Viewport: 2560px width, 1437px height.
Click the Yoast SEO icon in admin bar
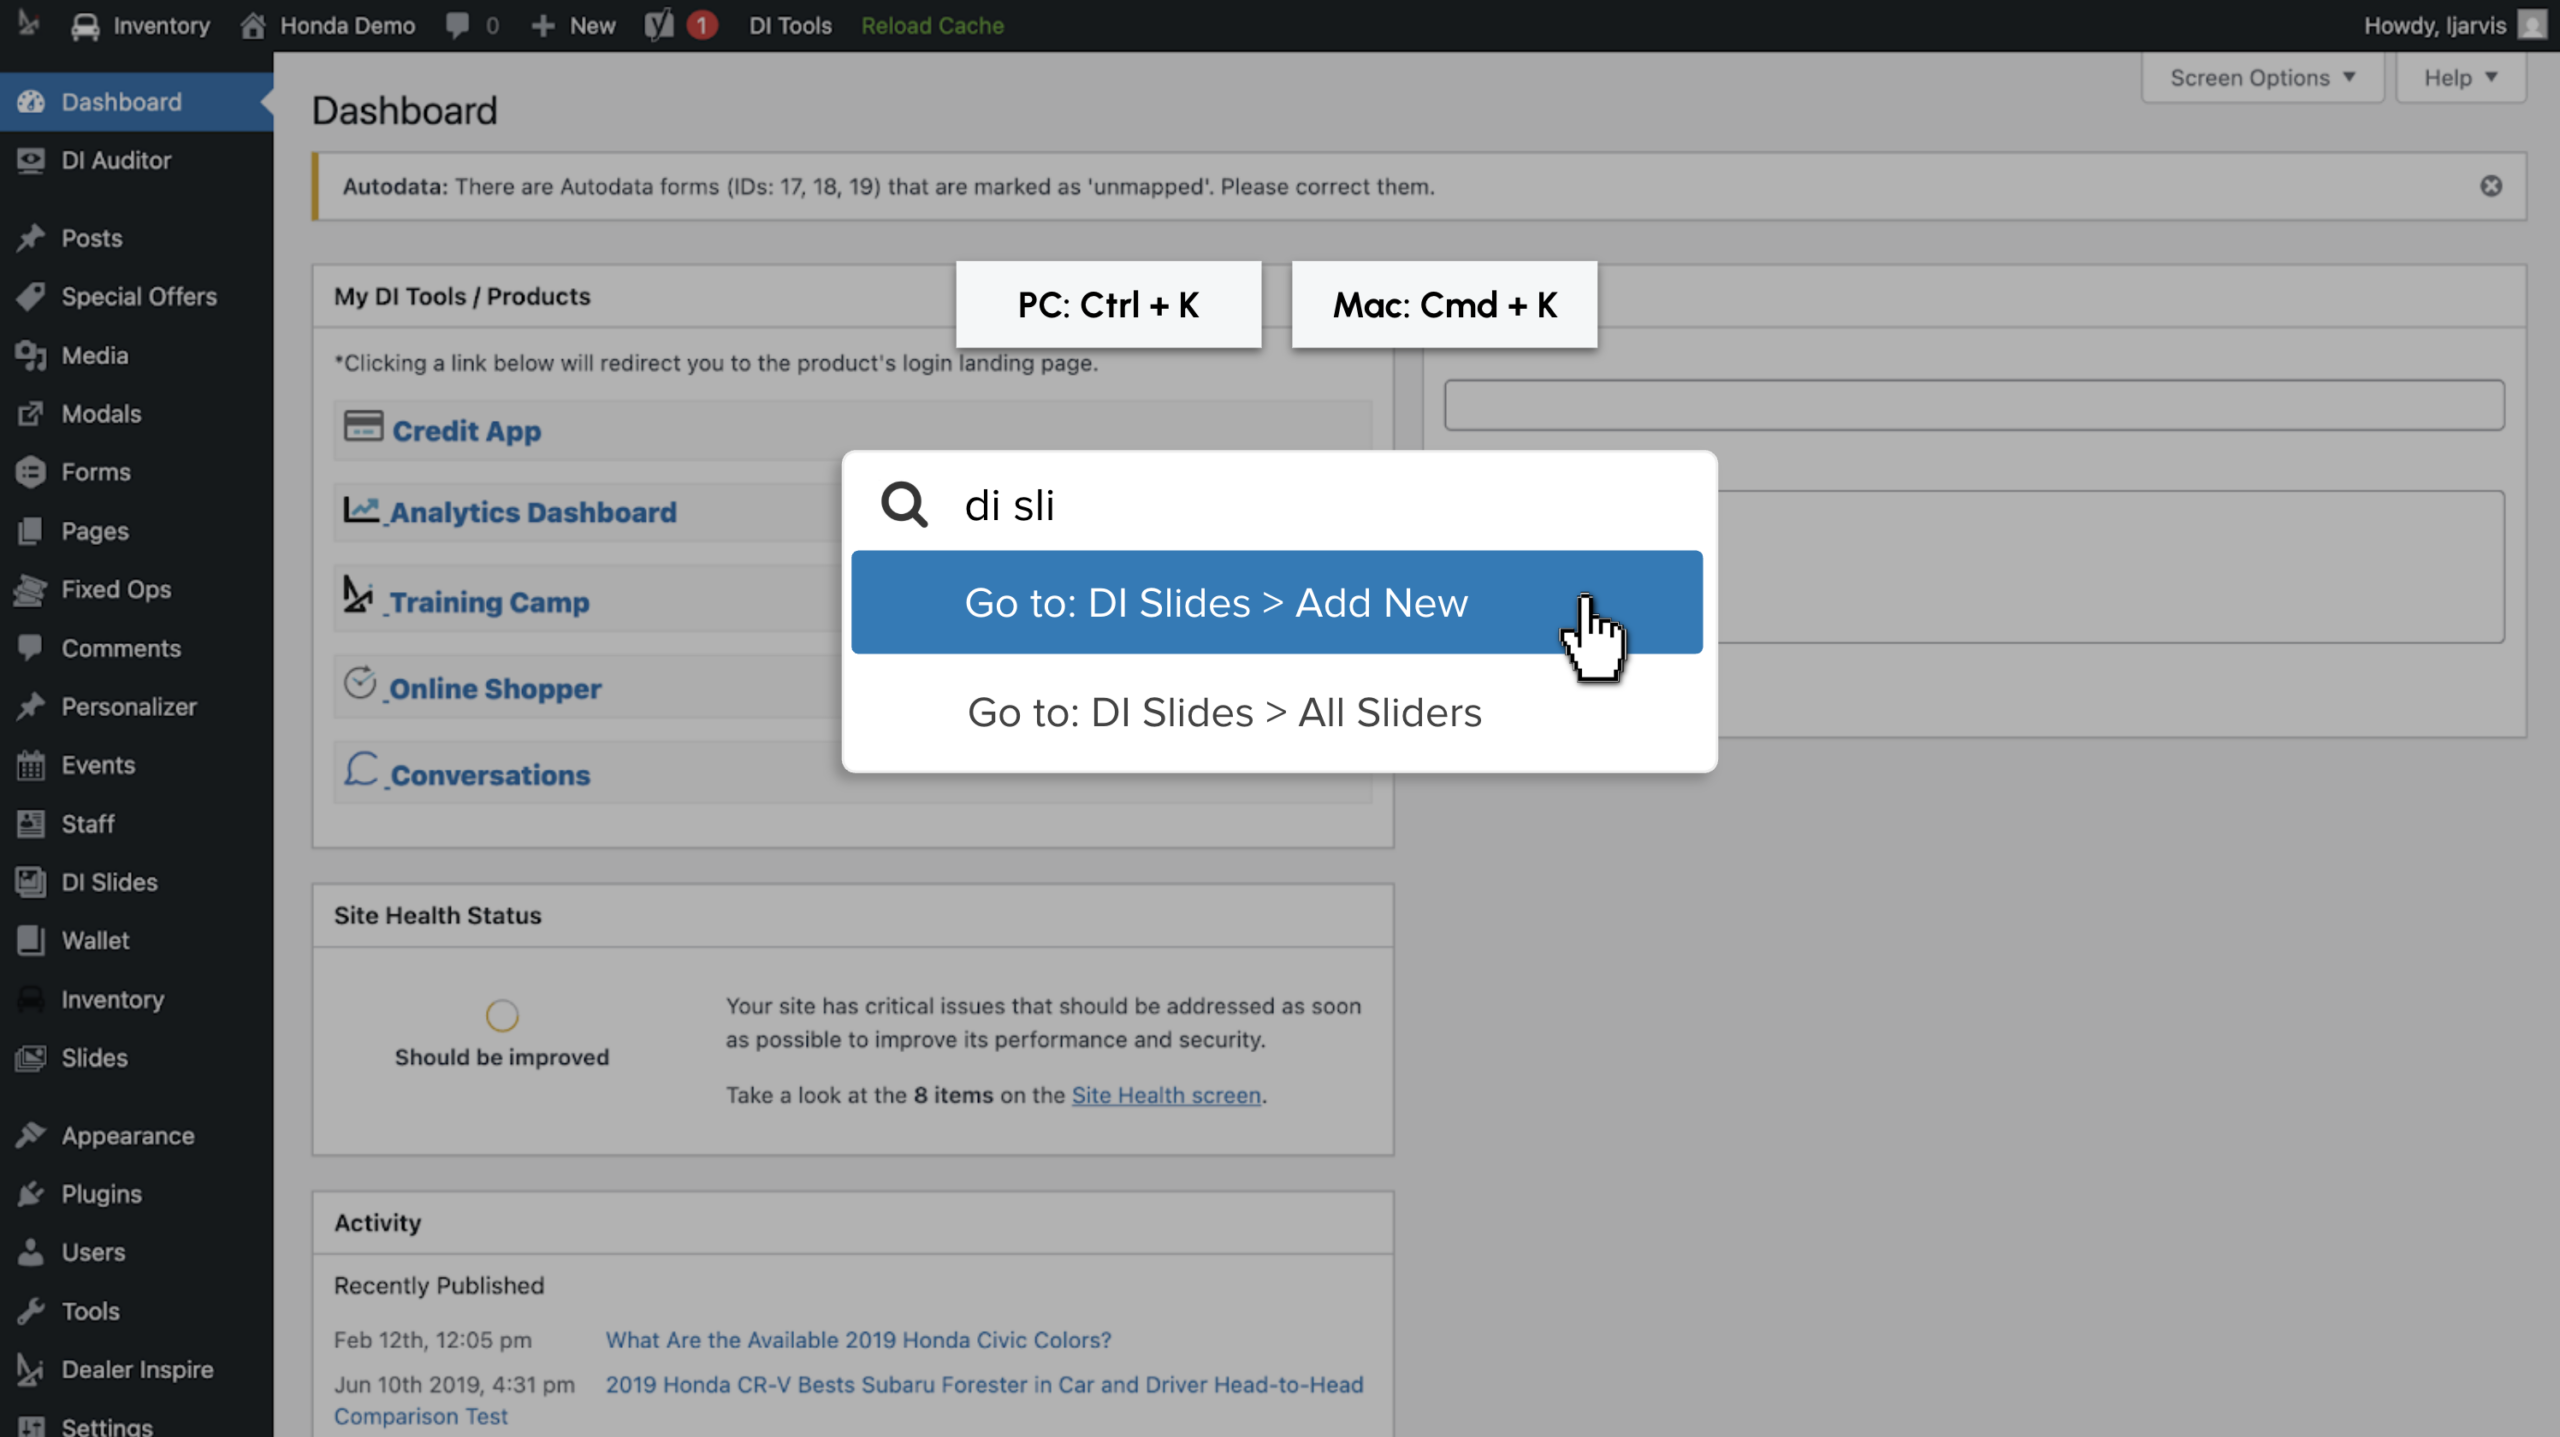[x=659, y=25]
